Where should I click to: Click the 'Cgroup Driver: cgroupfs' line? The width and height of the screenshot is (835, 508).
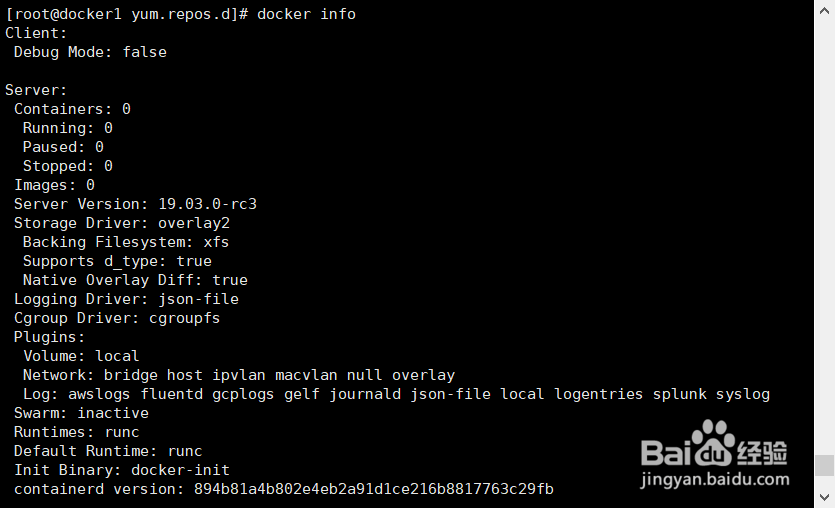[x=117, y=318]
